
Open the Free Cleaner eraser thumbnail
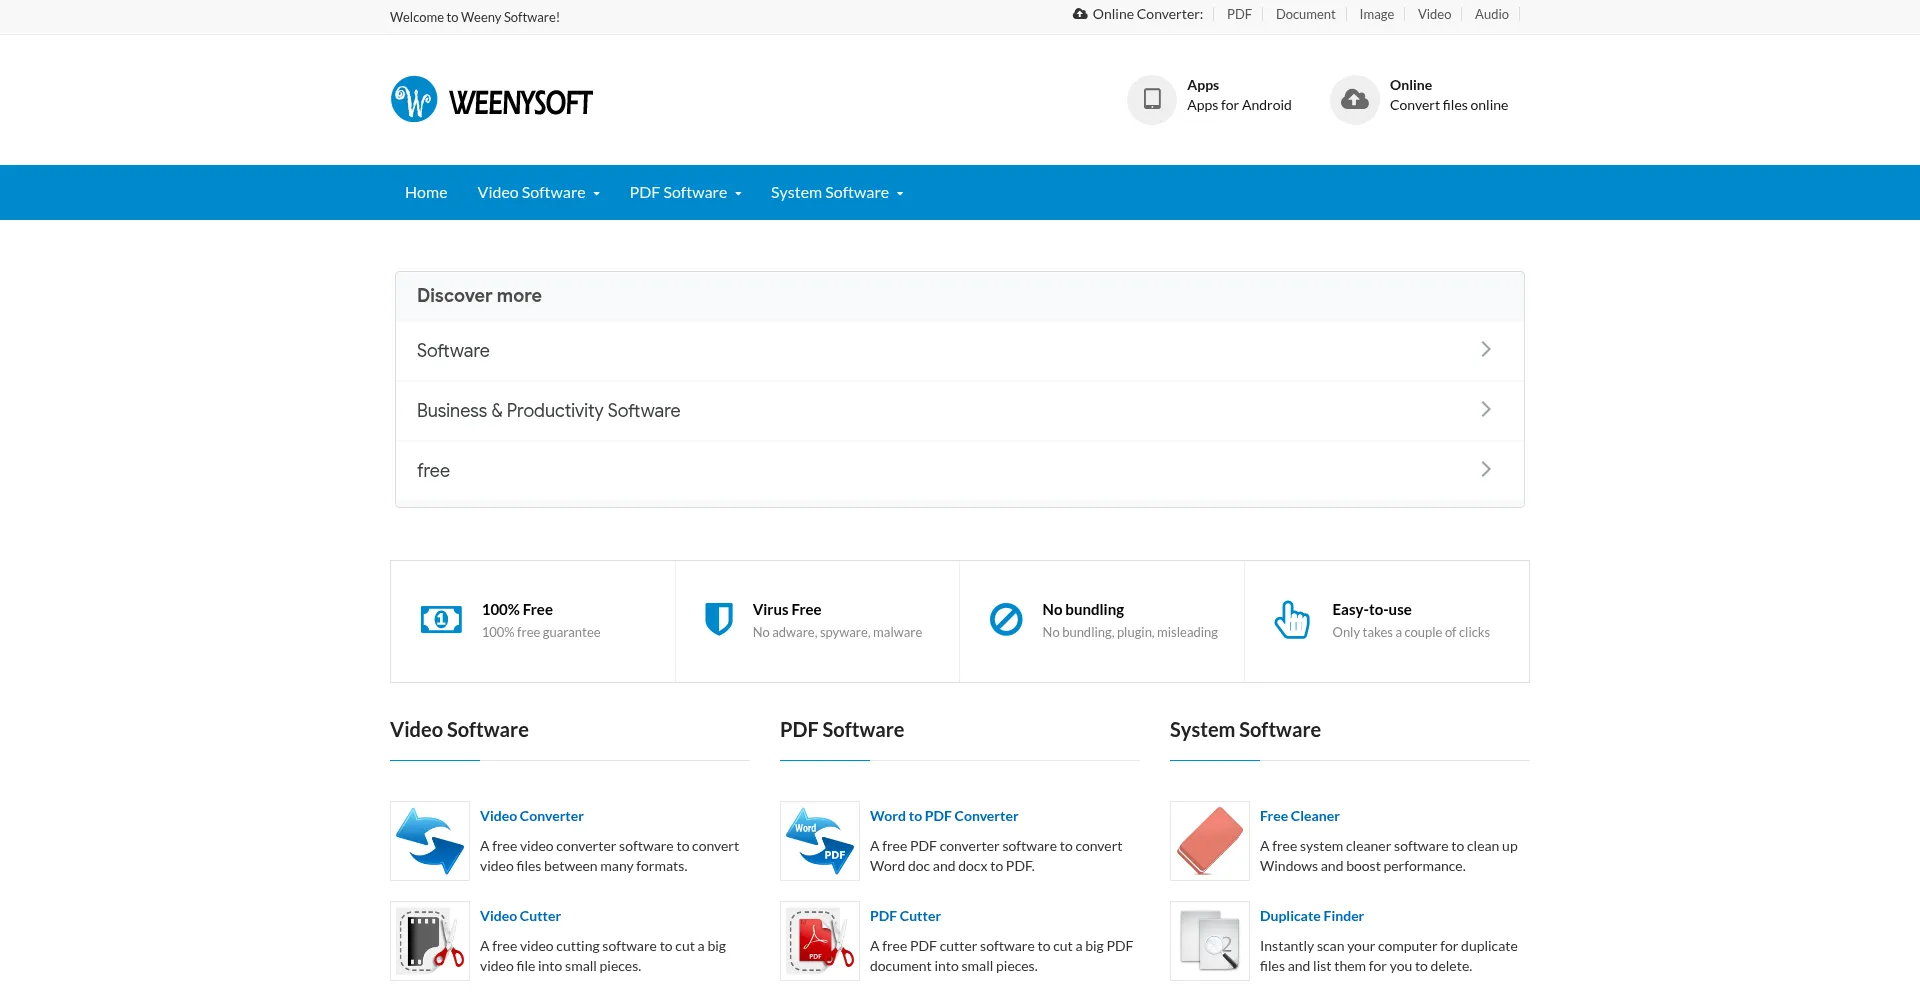pos(1210,841)
